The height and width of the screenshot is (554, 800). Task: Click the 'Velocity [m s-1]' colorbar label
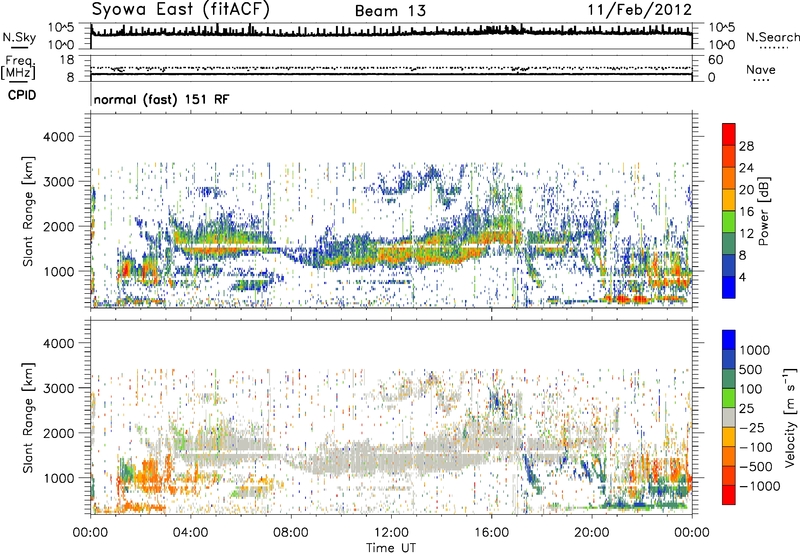click(790, 417)
